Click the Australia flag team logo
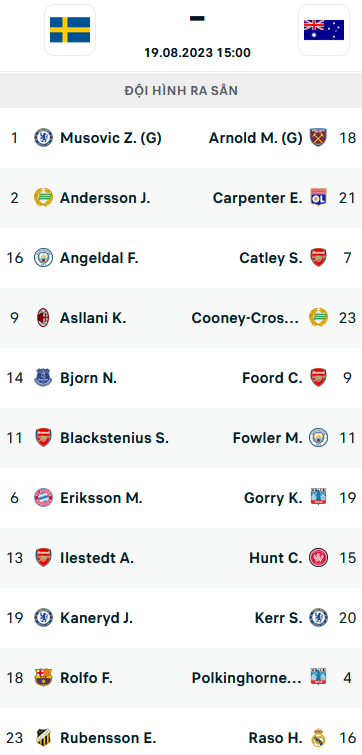362x755 pixels. pyautogui.click(x=323, y=30)
